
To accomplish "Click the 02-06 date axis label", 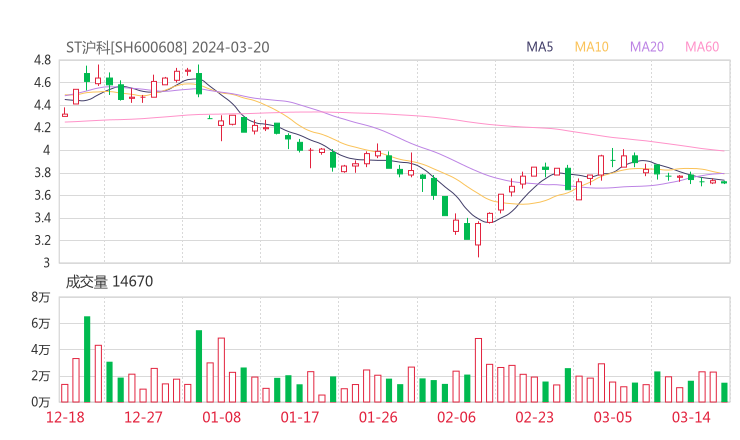I will click(x=456, y=417).
